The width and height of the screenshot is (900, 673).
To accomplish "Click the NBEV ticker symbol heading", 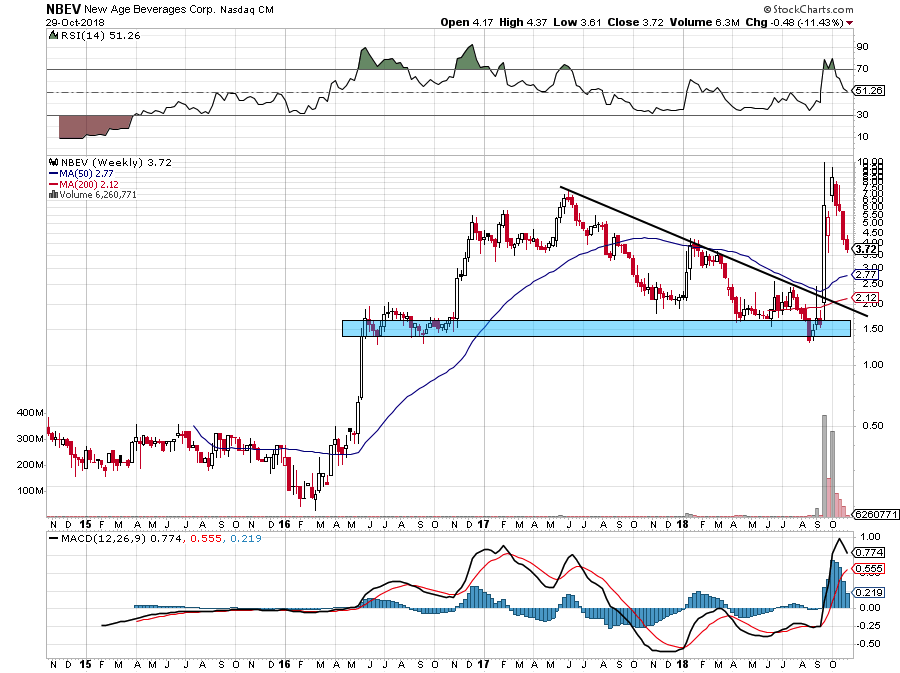I will pyautogui.click(x=64, y=9).
